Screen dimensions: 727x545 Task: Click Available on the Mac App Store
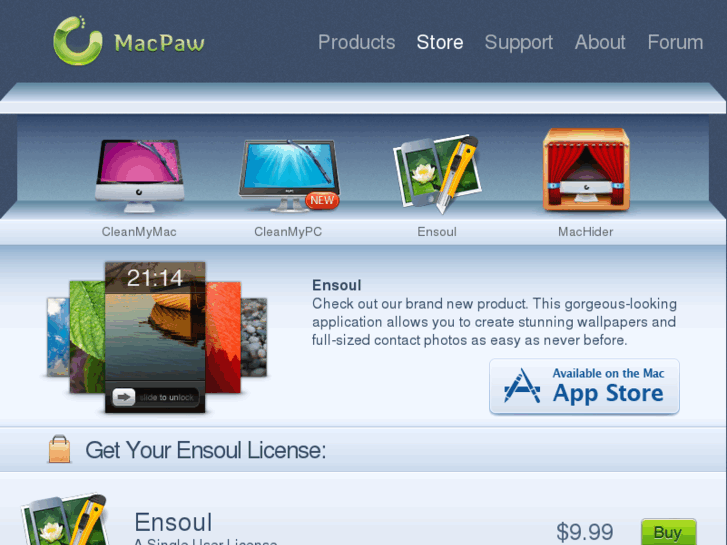(x=584, y=386)
